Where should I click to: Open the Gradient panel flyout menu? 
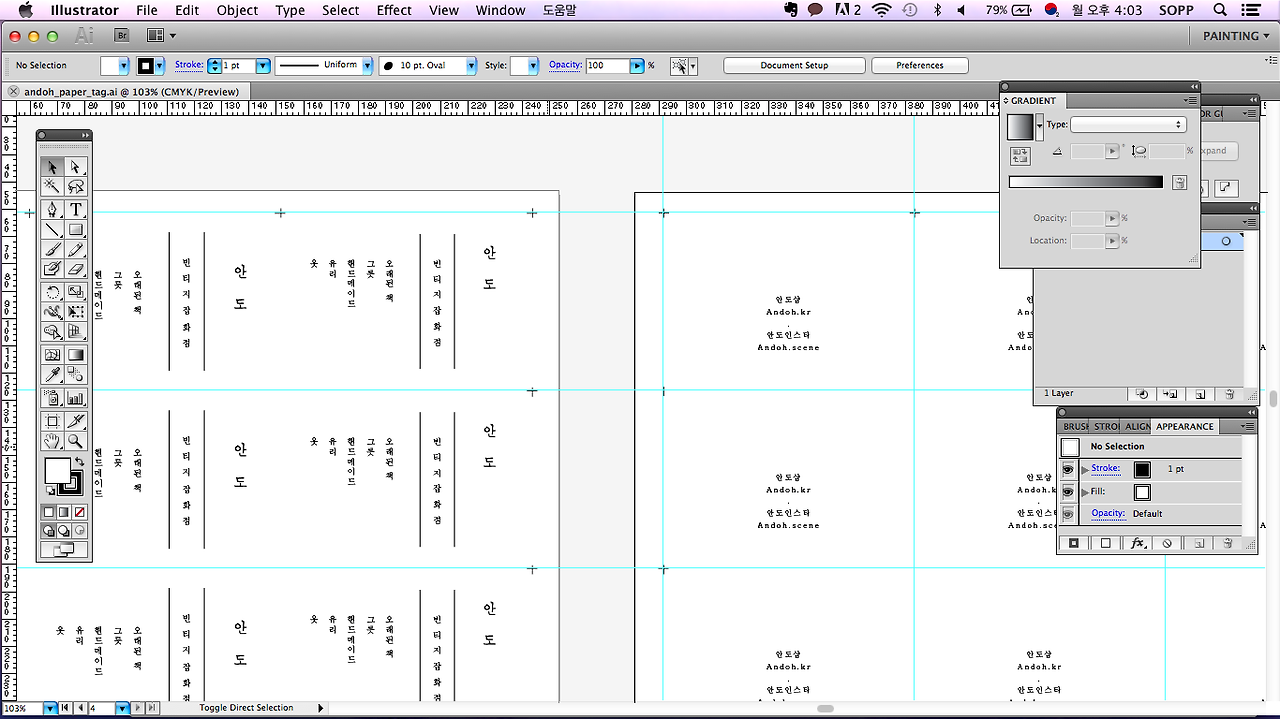pyautogui.click(x=1191, y=100)
